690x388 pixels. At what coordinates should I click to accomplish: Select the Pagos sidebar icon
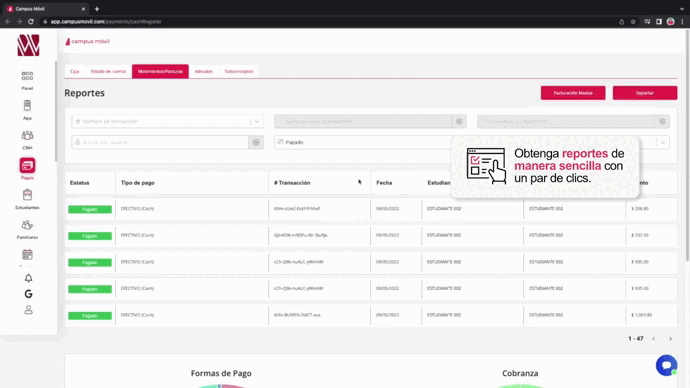pos(27,168)
